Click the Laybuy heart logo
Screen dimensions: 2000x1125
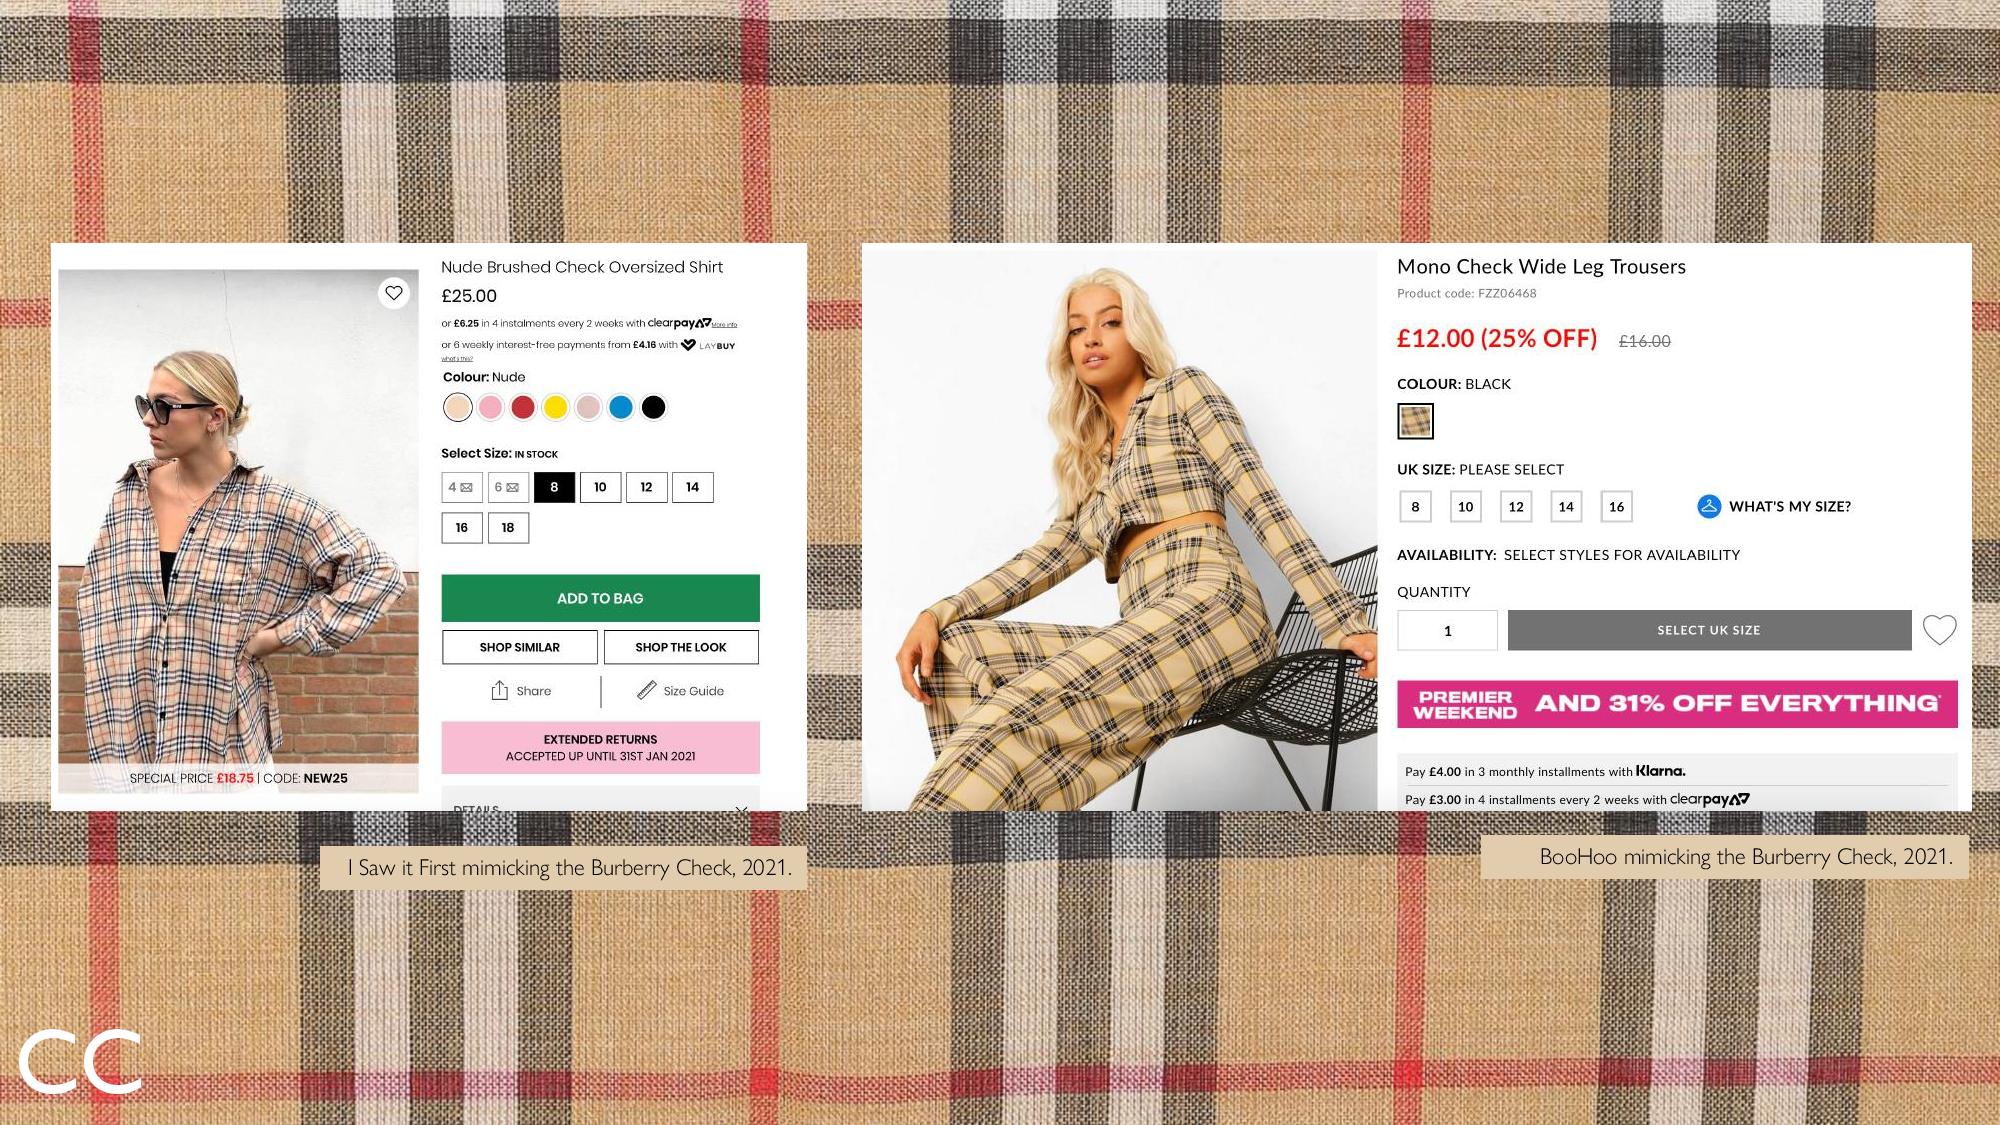(x=688, y=345)
